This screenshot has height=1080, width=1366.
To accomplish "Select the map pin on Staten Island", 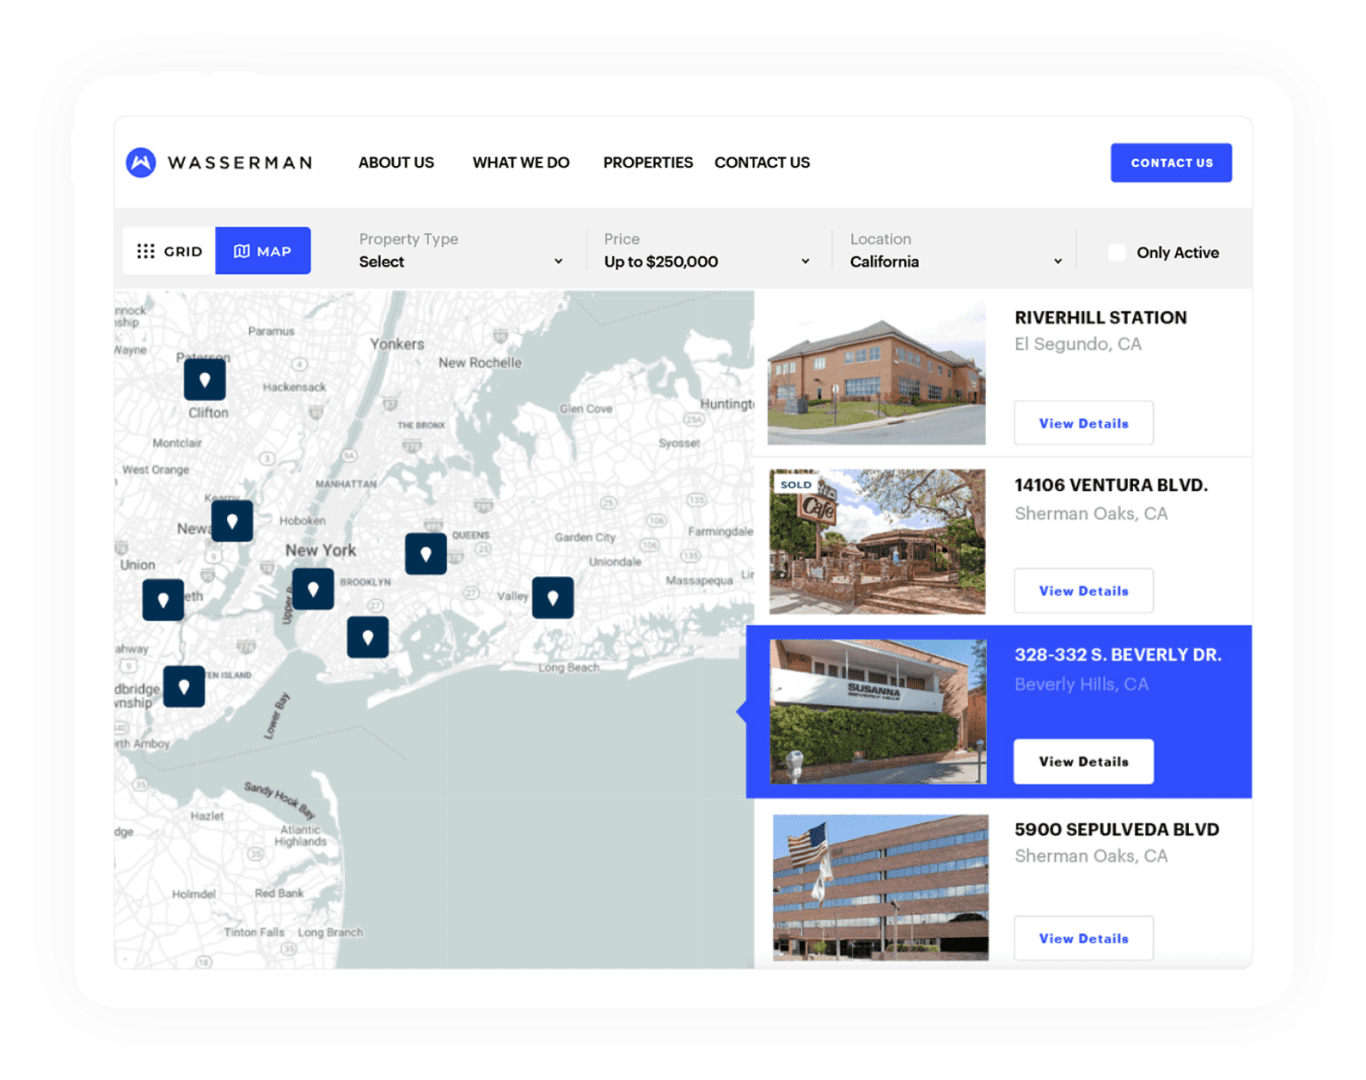I will (184, 687).
